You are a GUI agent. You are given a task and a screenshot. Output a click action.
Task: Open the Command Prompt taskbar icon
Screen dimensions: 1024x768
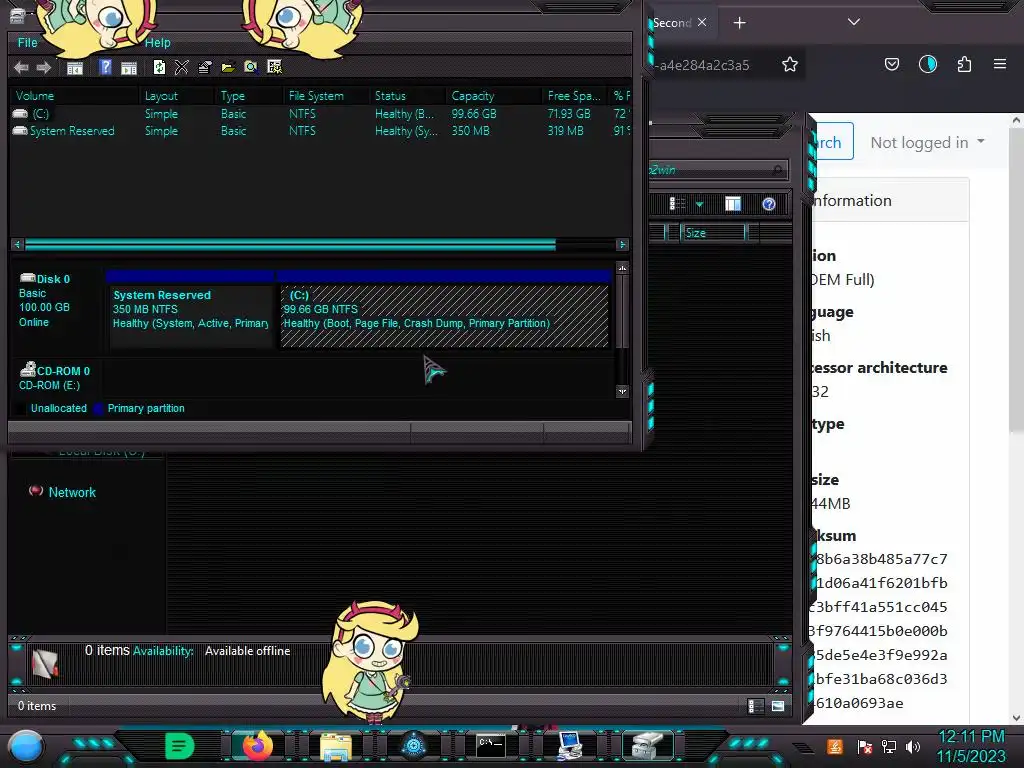pos(490,746)
